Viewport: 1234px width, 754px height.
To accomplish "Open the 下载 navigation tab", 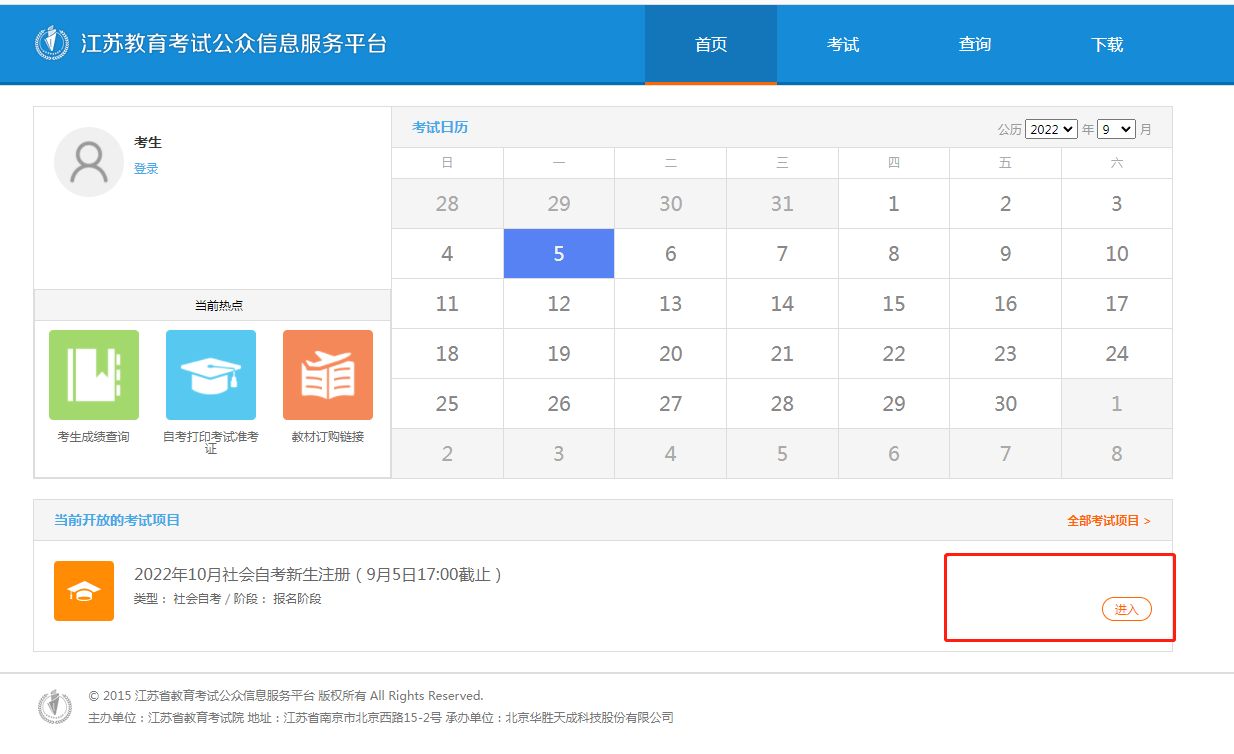I will point(1107,44).
